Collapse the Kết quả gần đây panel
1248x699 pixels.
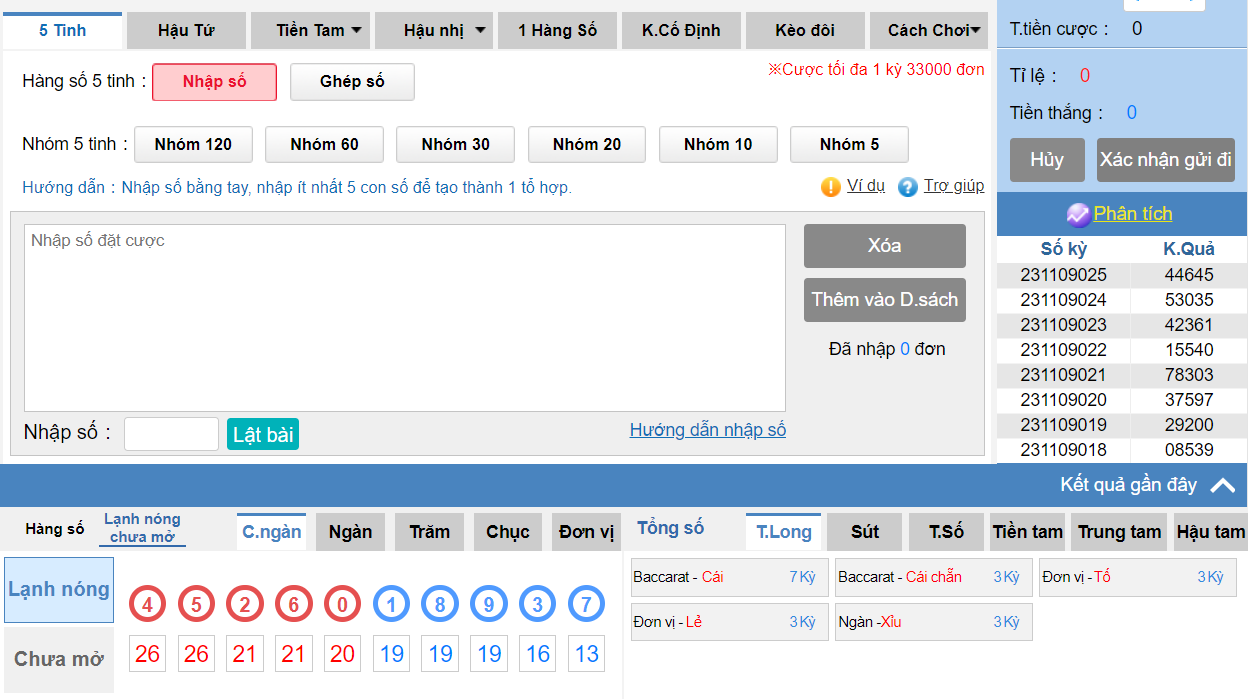tap(1222, 485)
